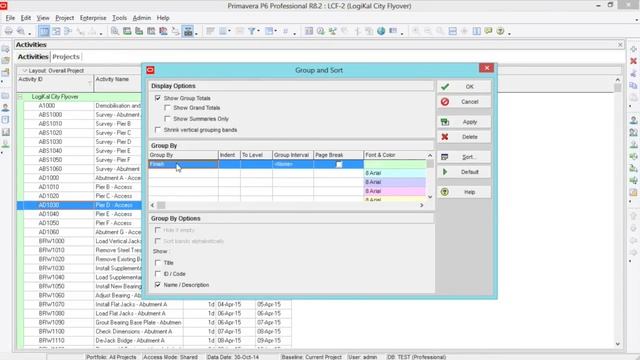Viewport: 640px width, 360px height.
Task: Click the Add icon atop the right sidebar
Action: pyautogui.click(x=633, y=49)
